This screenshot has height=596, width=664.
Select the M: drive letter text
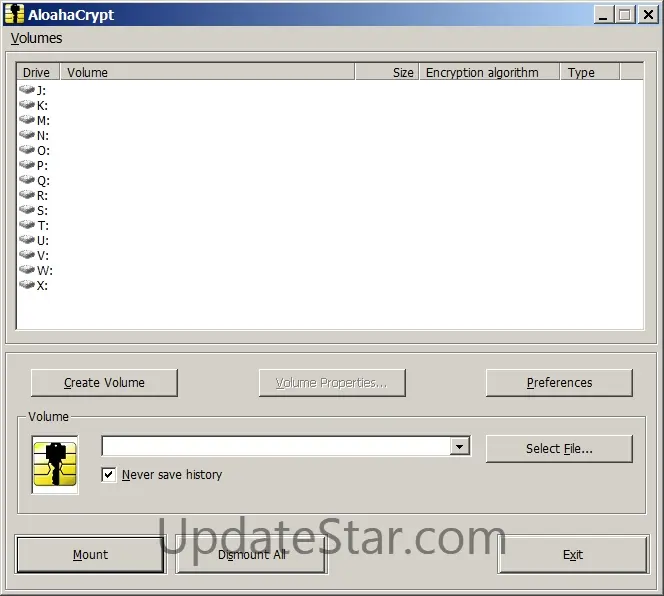[x=43, y=121]
